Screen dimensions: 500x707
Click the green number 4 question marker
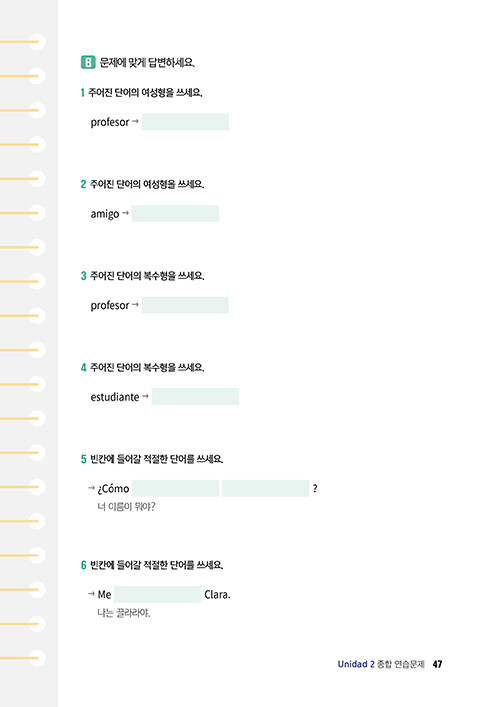tap(83, 367)
